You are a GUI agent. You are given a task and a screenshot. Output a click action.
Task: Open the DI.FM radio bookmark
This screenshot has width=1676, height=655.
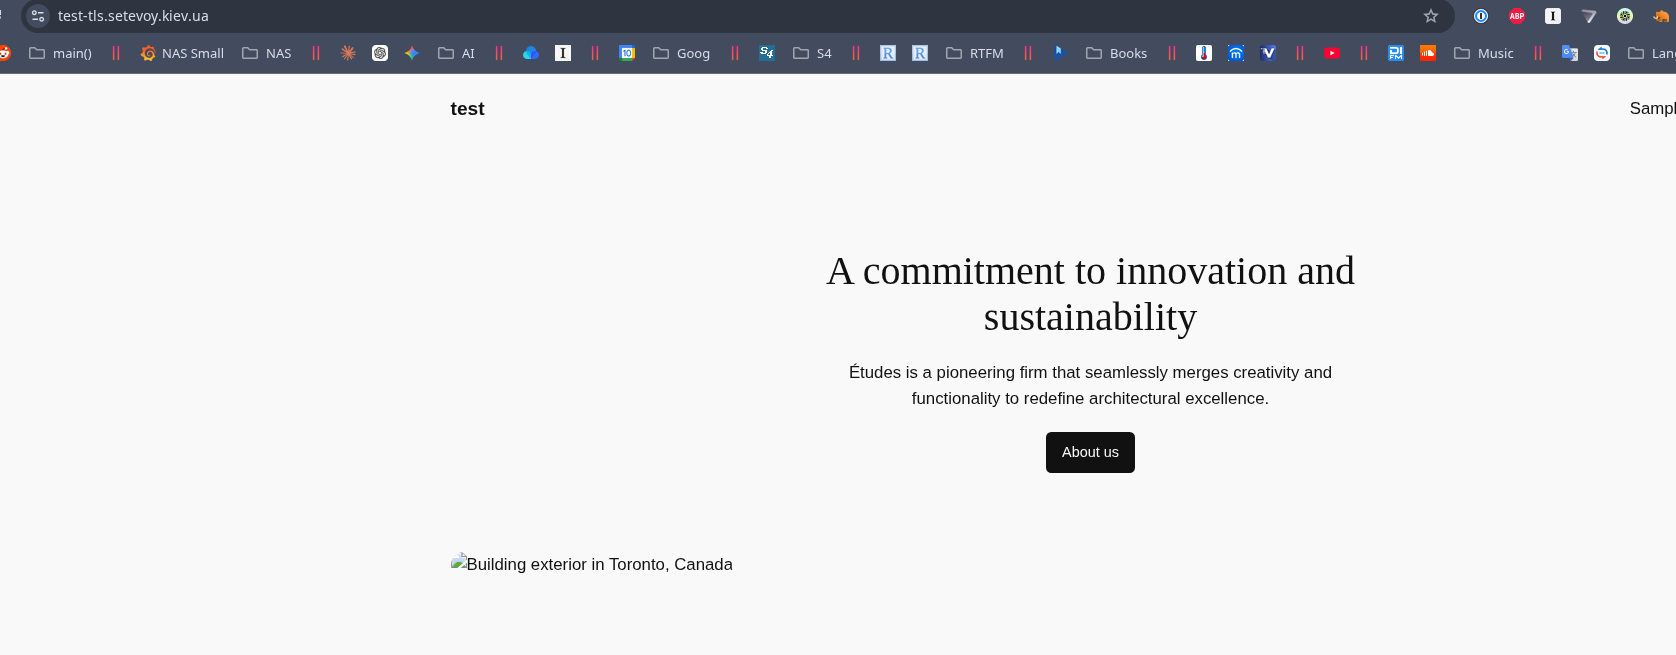(1396, 53)
